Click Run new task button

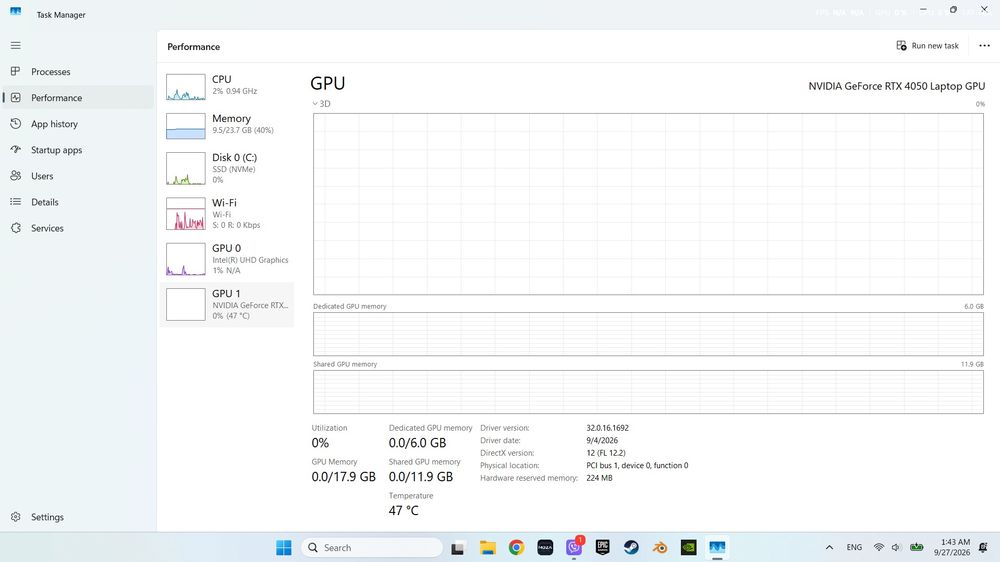click(928, 46)
